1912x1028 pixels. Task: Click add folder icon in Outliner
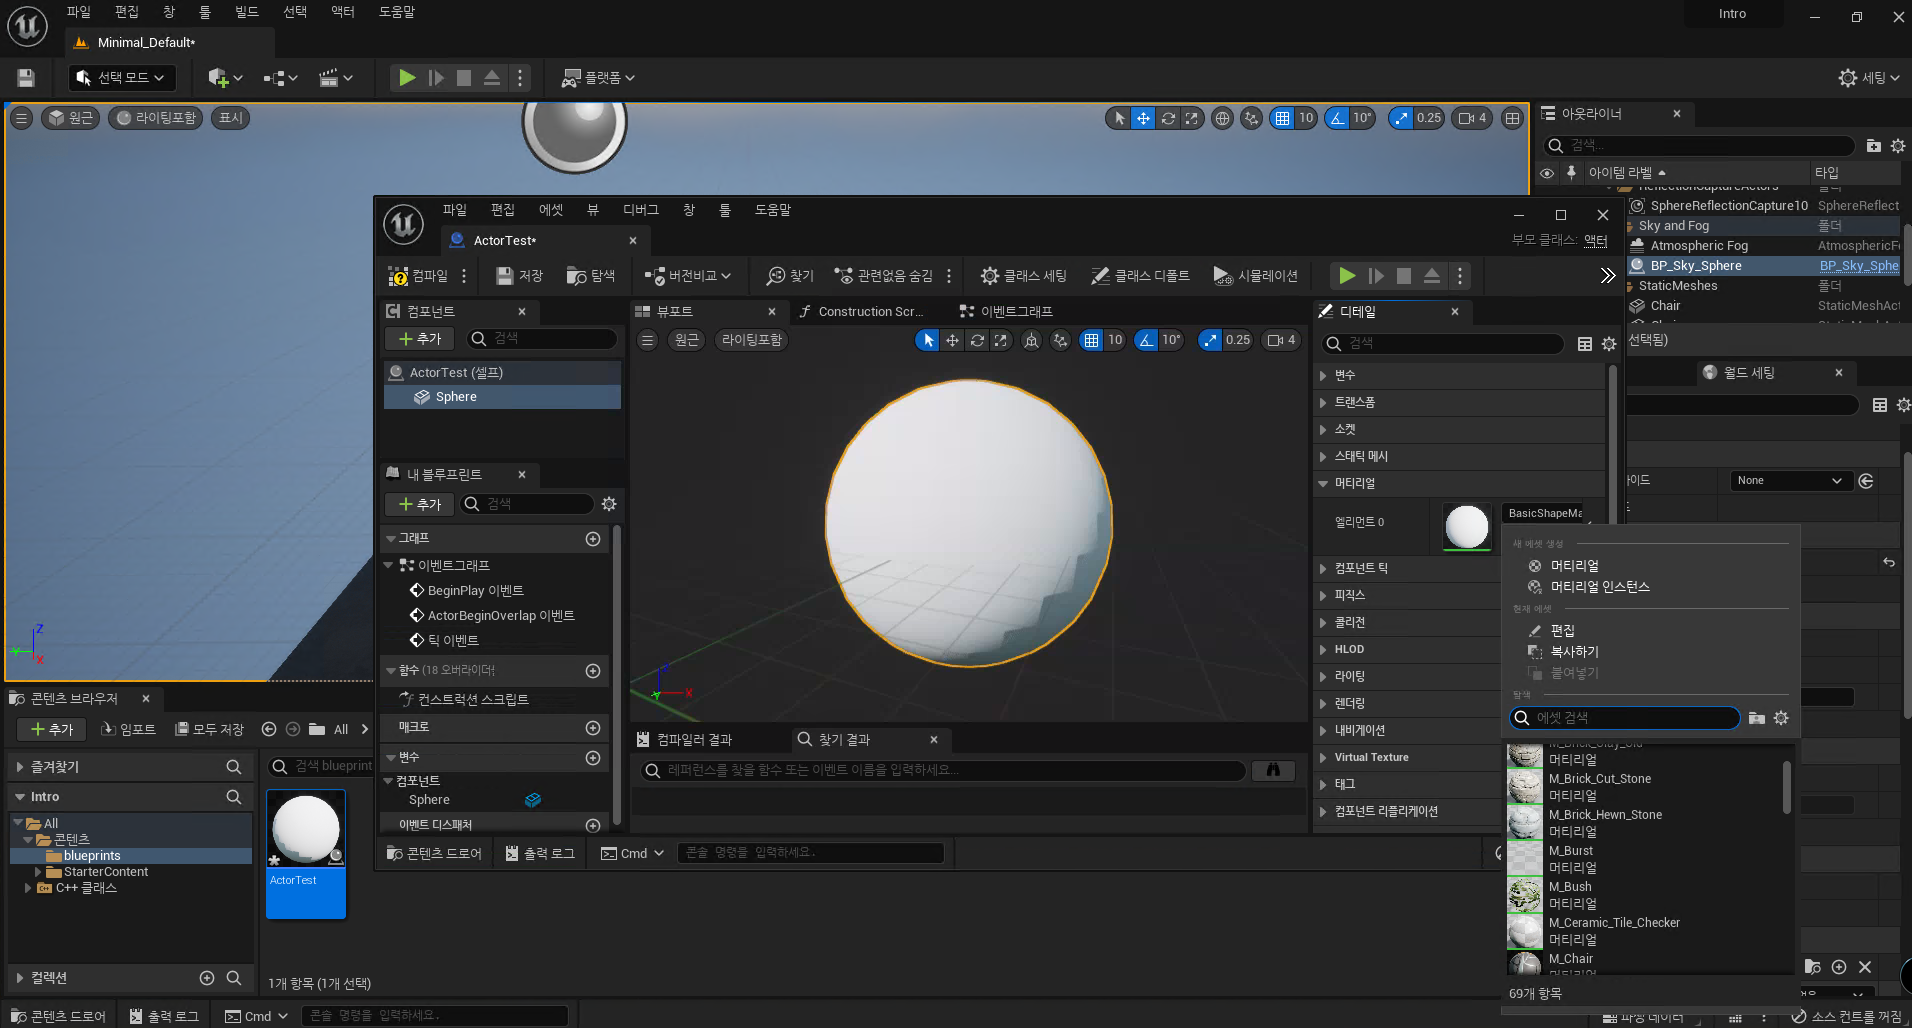point(1874,145)
